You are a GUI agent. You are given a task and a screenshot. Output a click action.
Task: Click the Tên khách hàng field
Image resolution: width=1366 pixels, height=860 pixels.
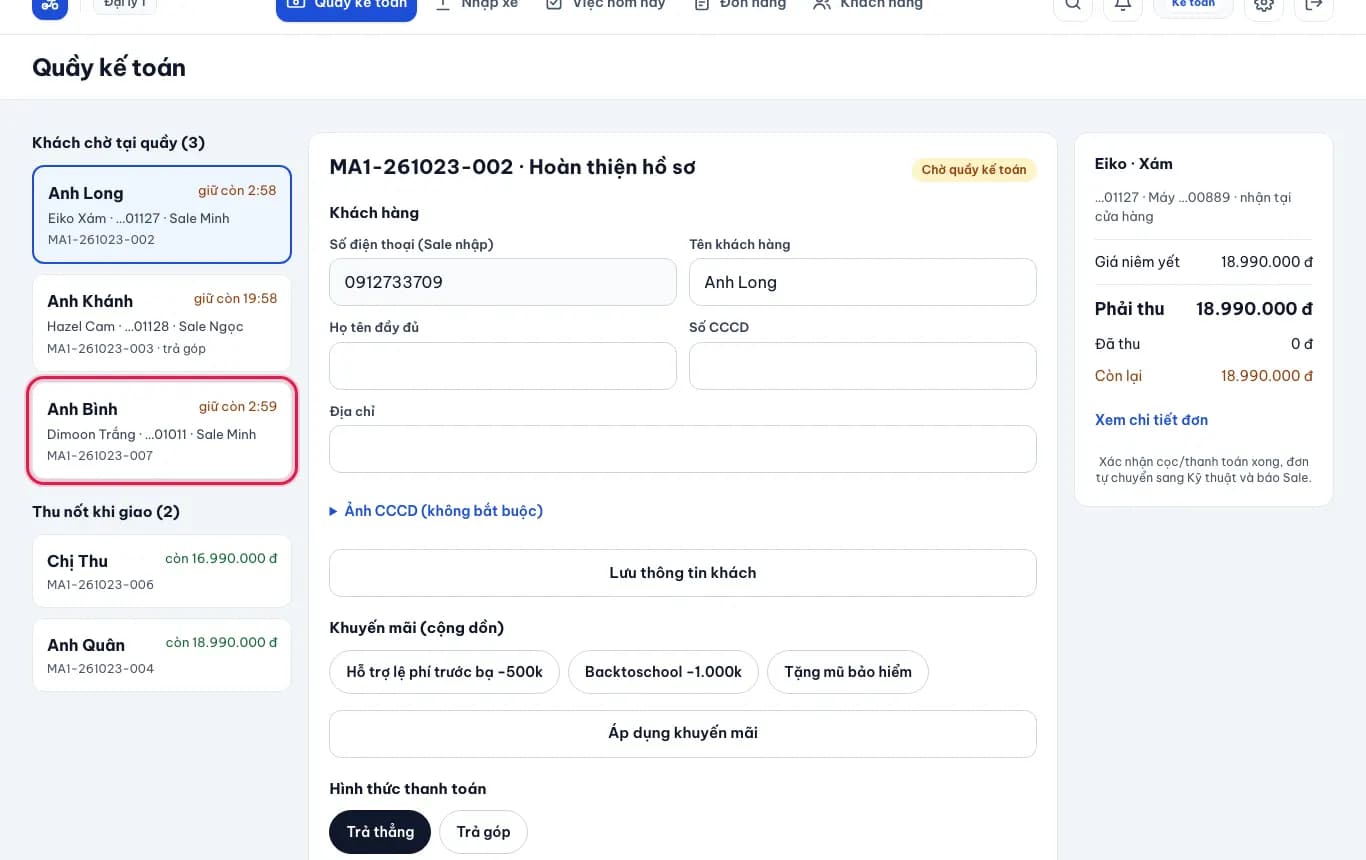coord(863,282)
